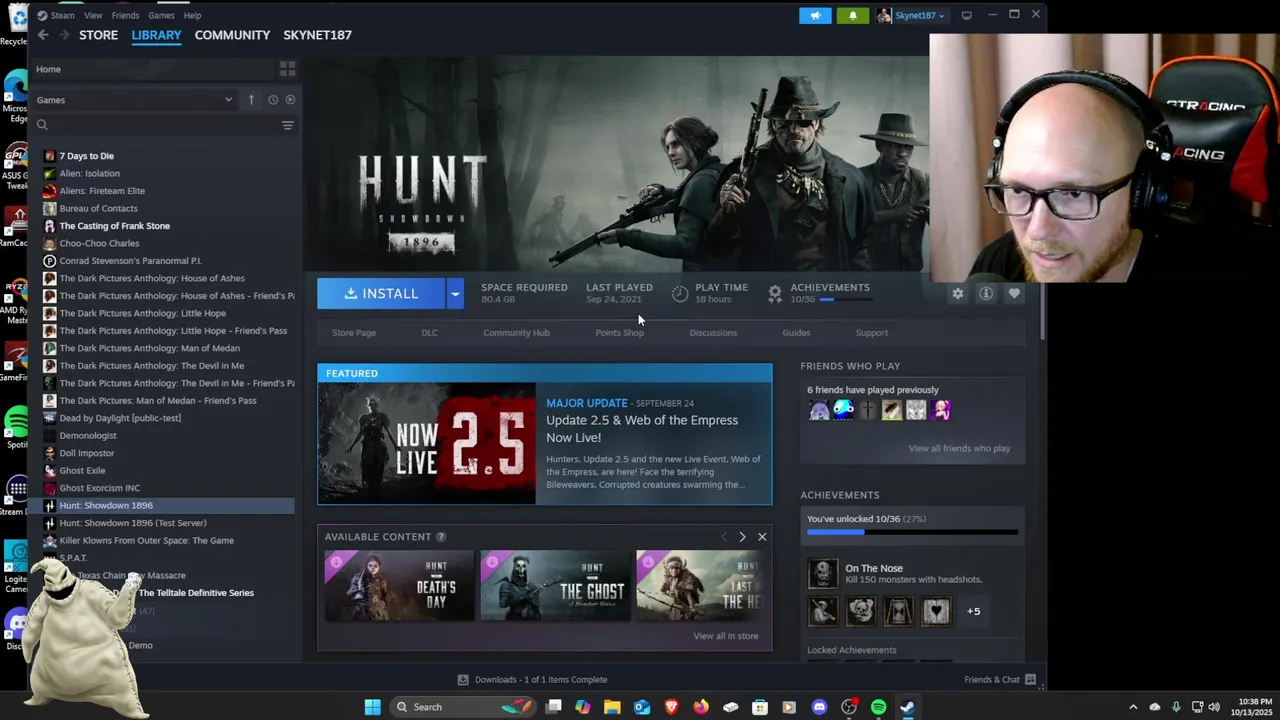Open the Community Hub link

[516, 333]
